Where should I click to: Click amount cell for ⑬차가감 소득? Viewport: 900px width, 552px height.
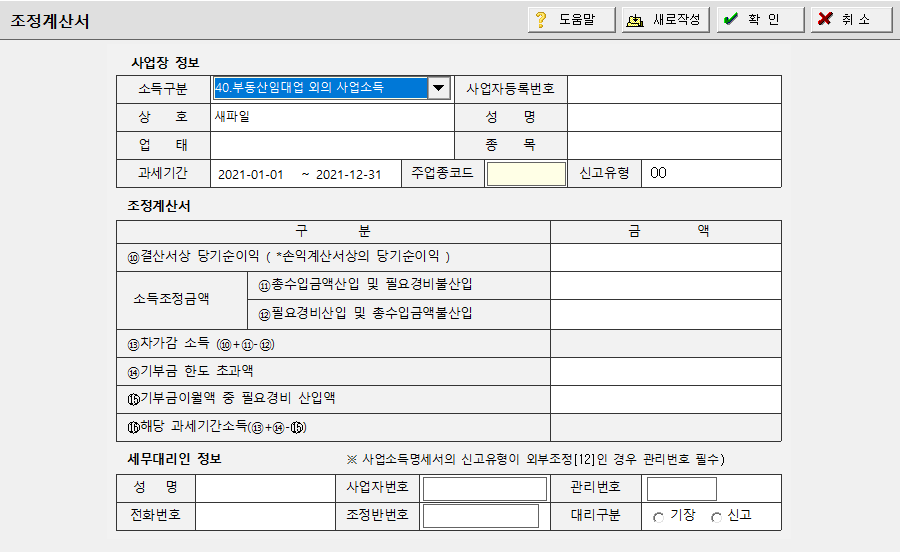point(666,344)
